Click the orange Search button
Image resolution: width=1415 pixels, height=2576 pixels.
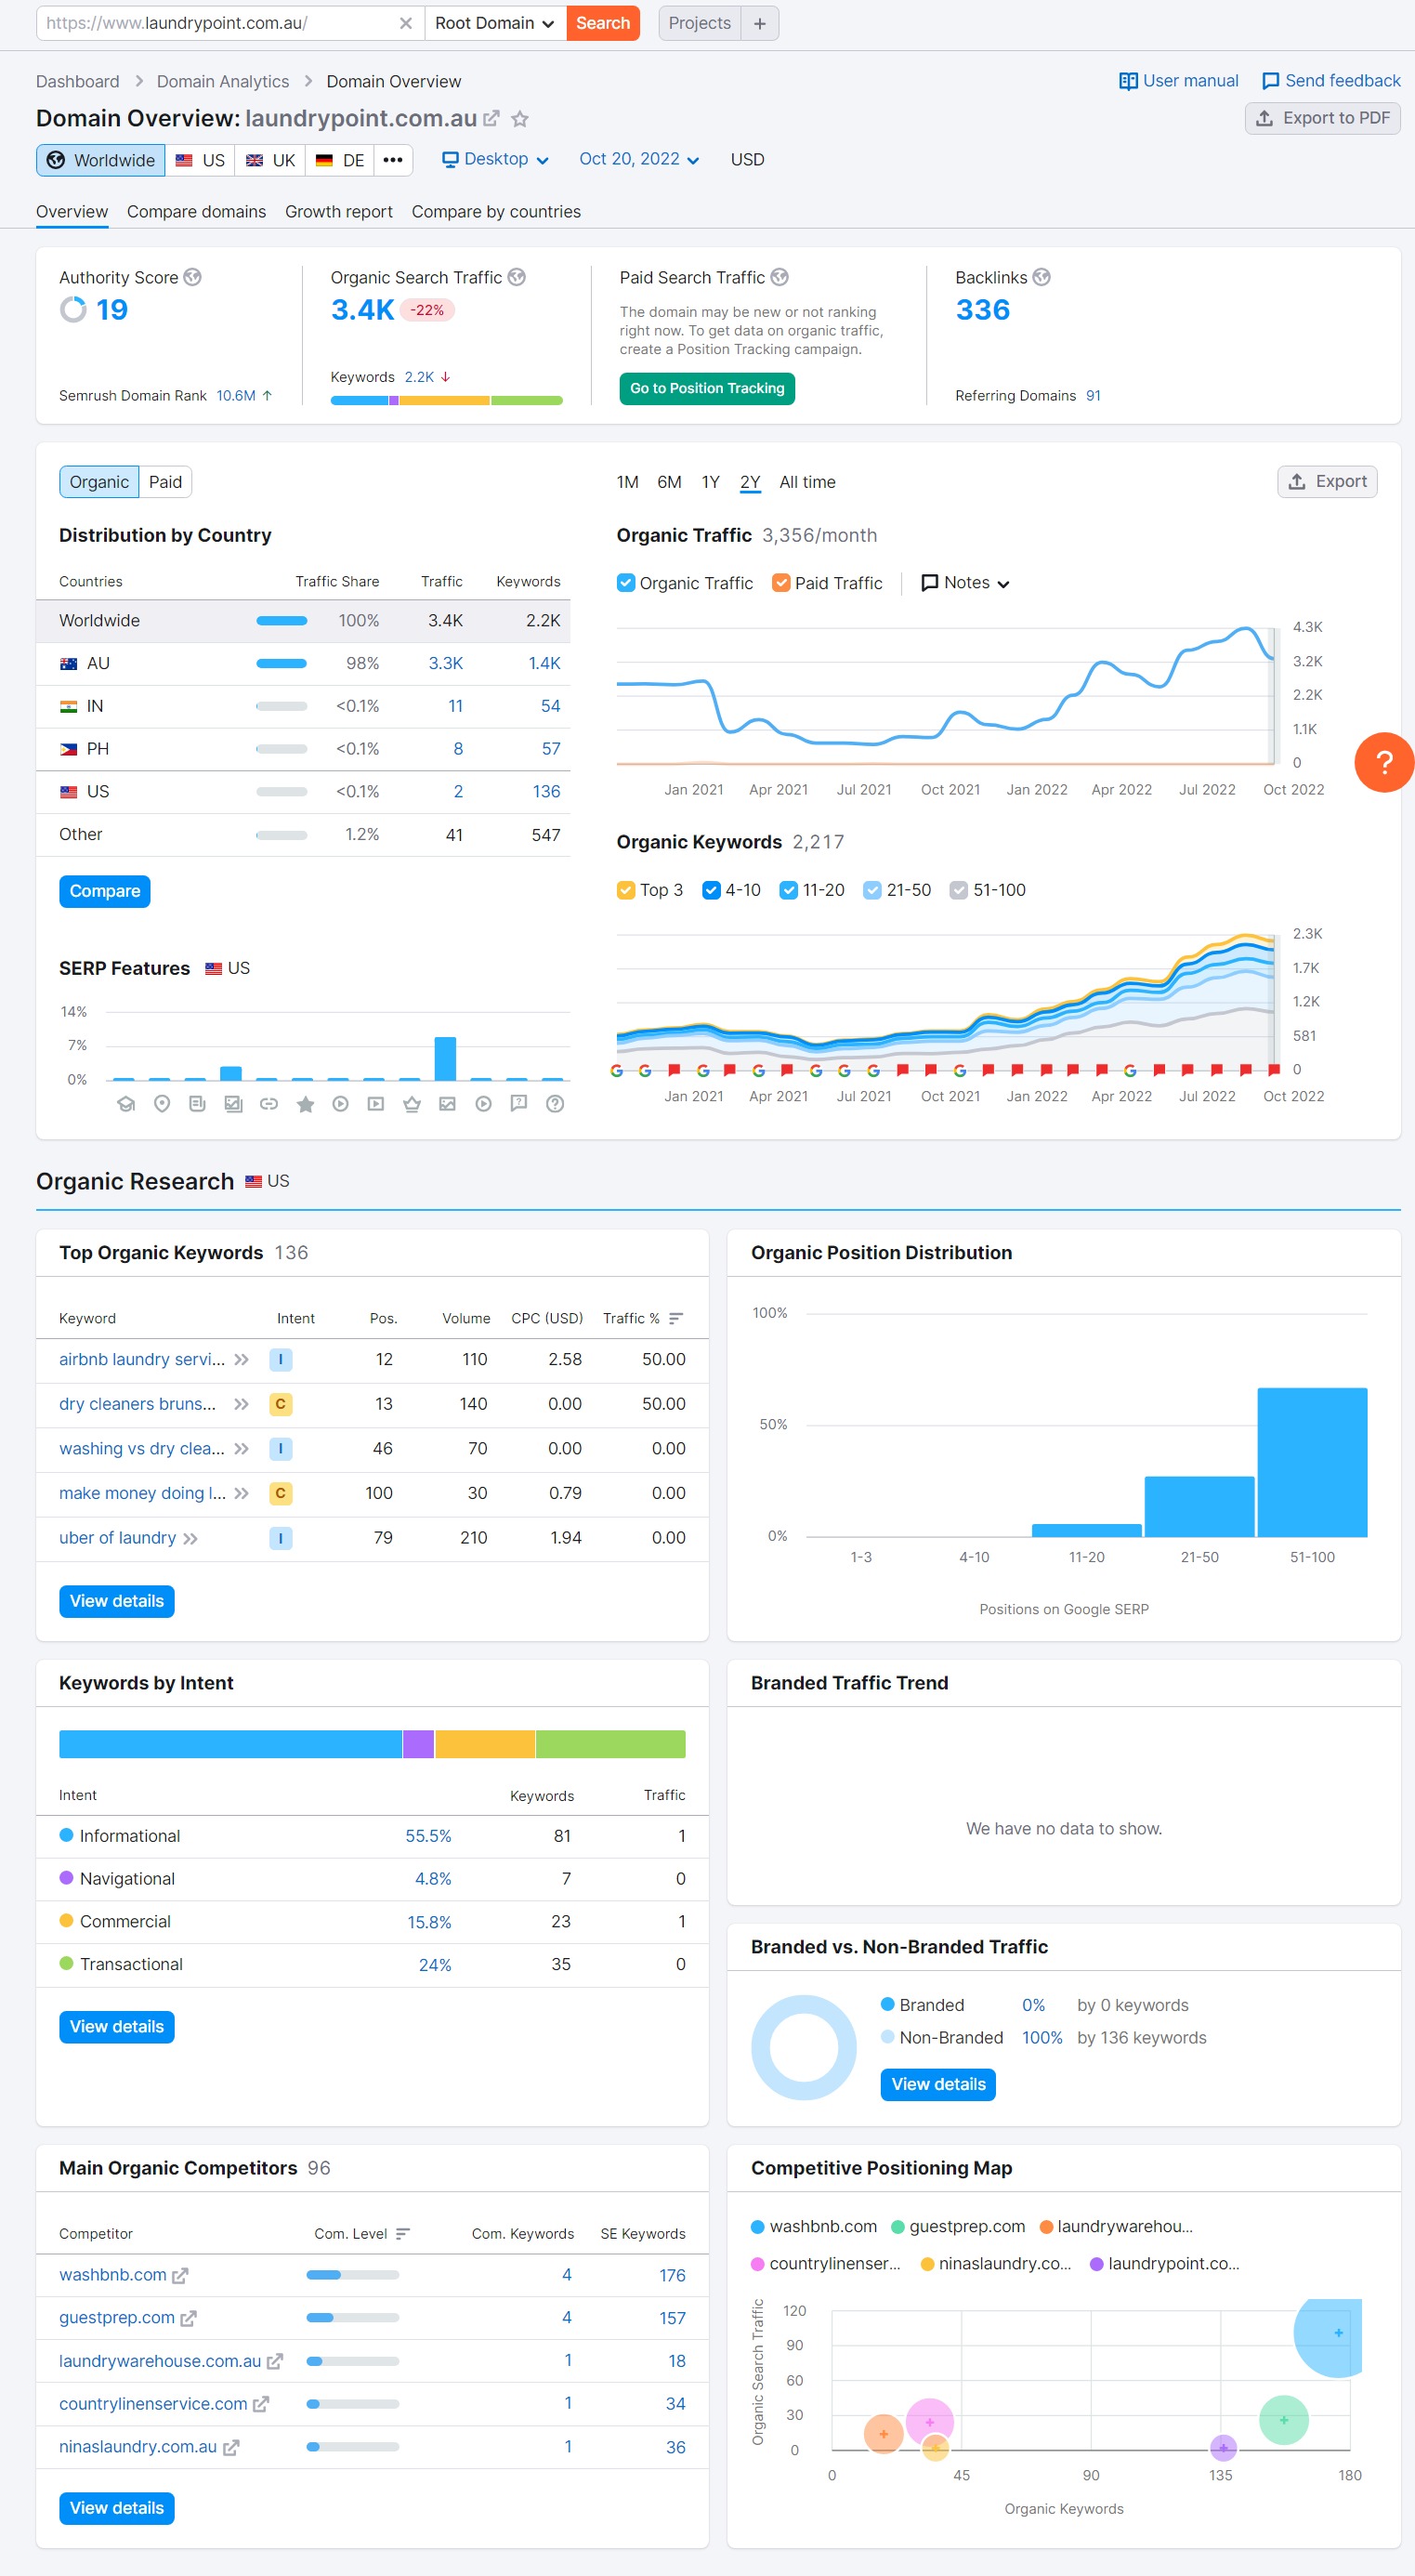(603, 23)
